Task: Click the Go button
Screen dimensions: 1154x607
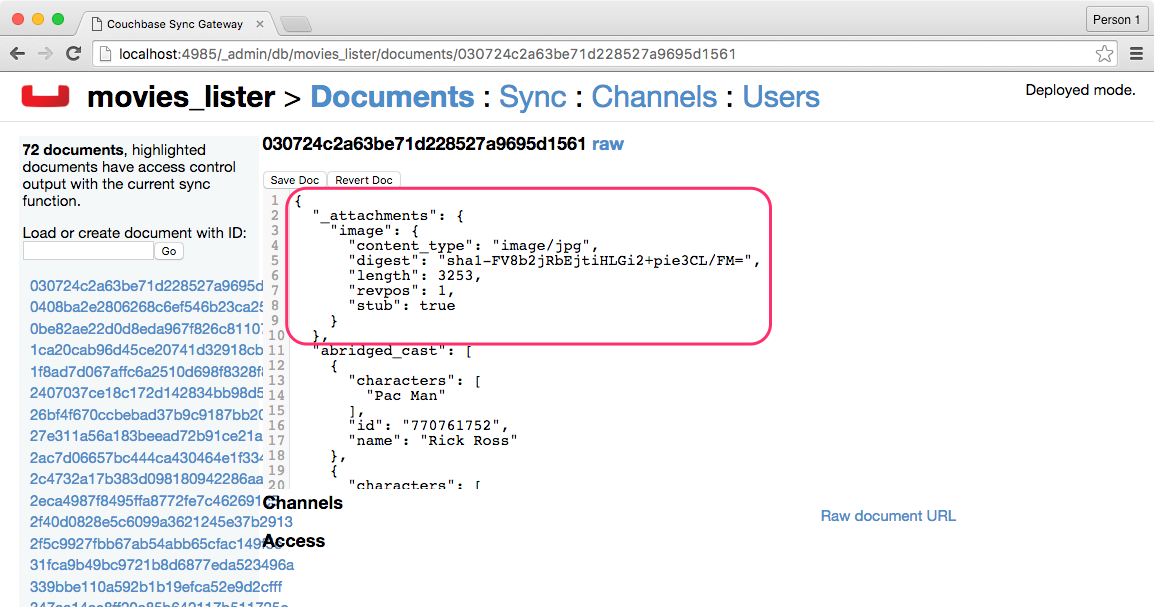Action: (169, 251)
